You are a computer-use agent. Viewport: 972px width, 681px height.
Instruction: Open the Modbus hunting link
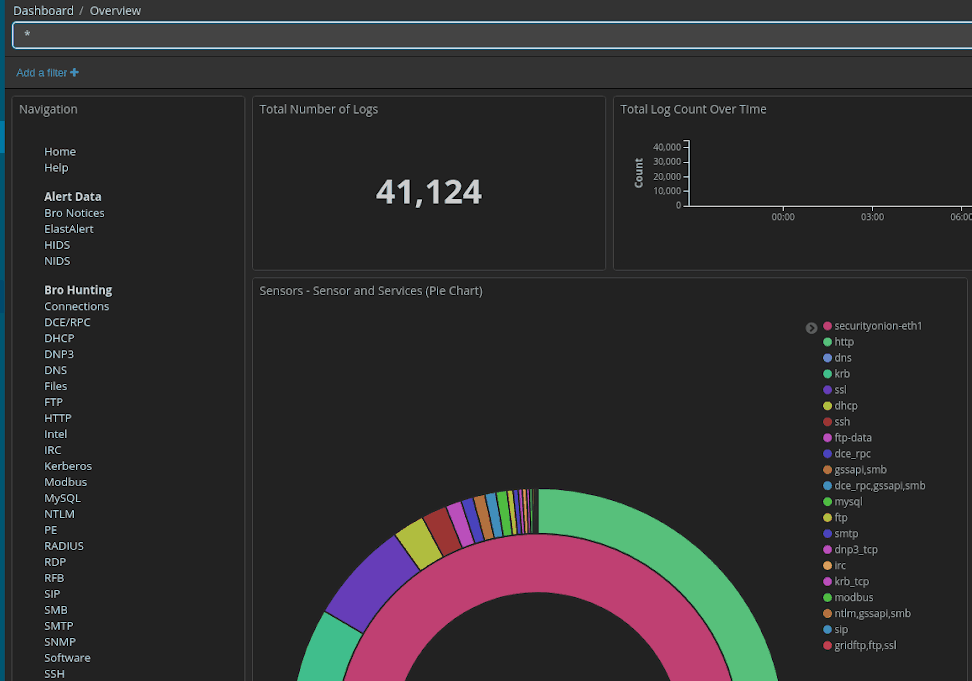(x=66, y=482)
